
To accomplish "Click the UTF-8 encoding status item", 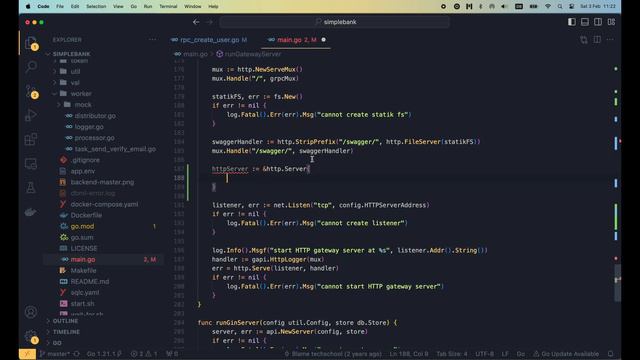I will pos(484,354).
